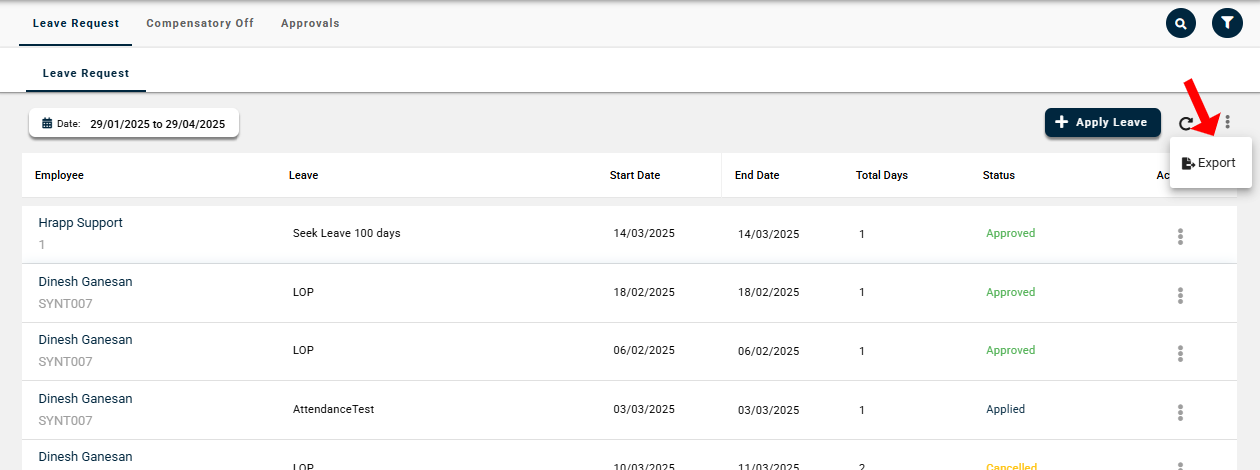Image resolution: width=1260 pixels, height=470 pixels.
Task: Click the search icon in top bar
Action: coord(1181,23)
